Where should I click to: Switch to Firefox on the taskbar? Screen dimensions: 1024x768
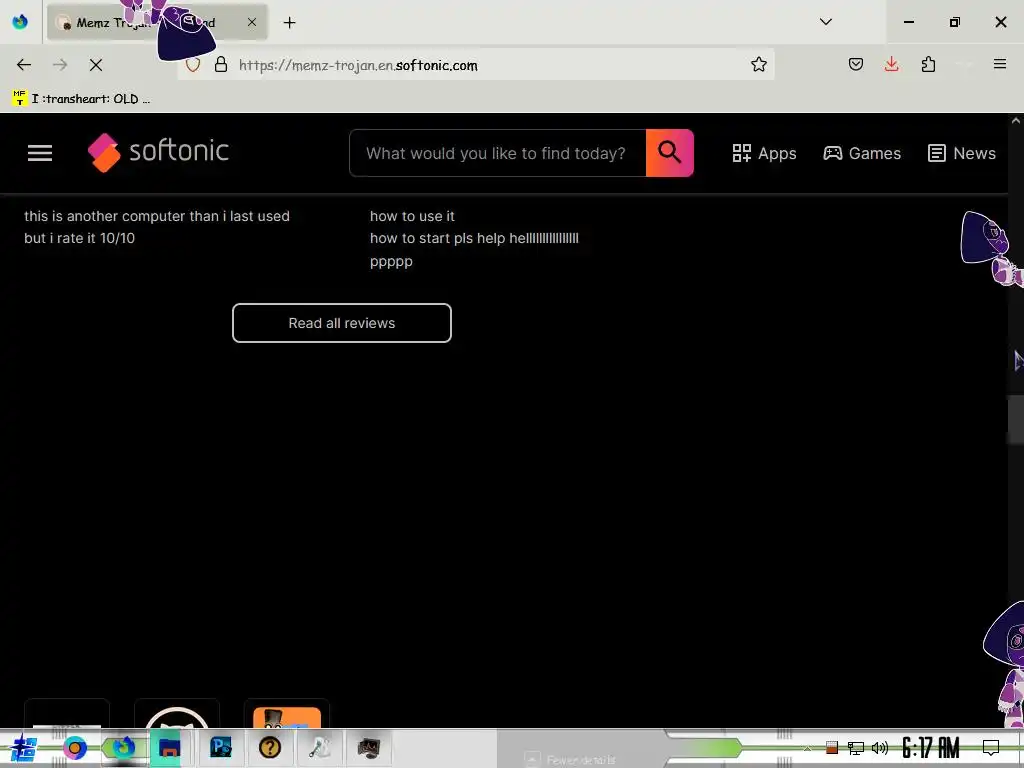[123, 747]
